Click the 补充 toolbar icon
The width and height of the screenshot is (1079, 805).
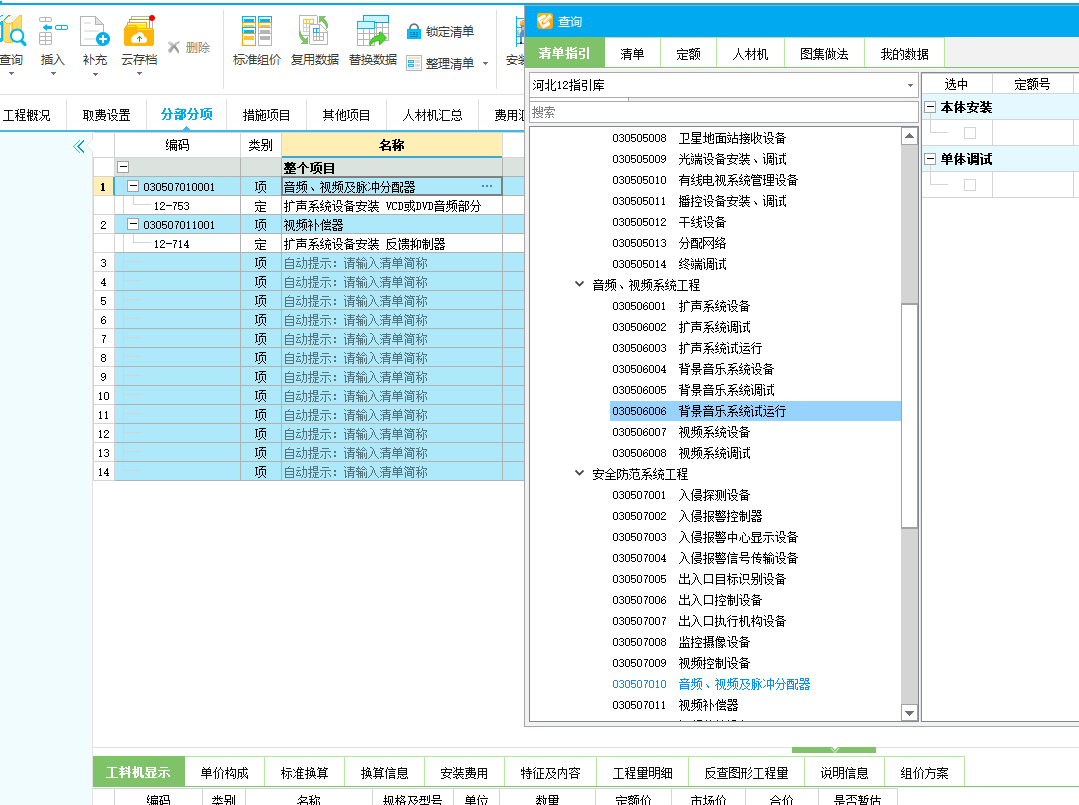[95, 32]
